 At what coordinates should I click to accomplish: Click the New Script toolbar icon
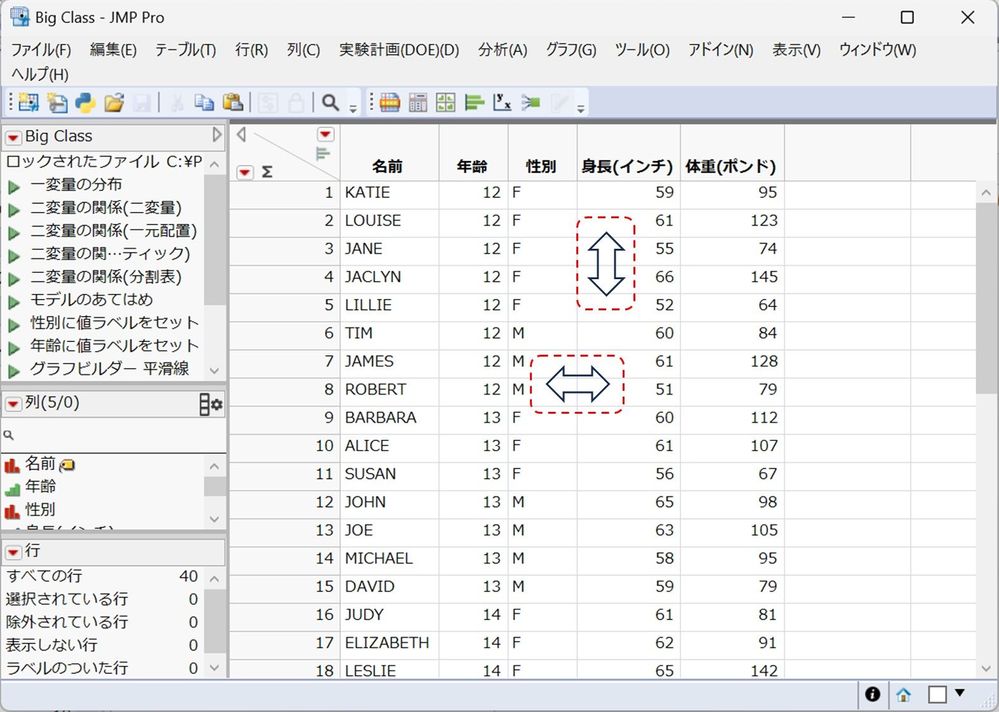[x=57, y=102]
